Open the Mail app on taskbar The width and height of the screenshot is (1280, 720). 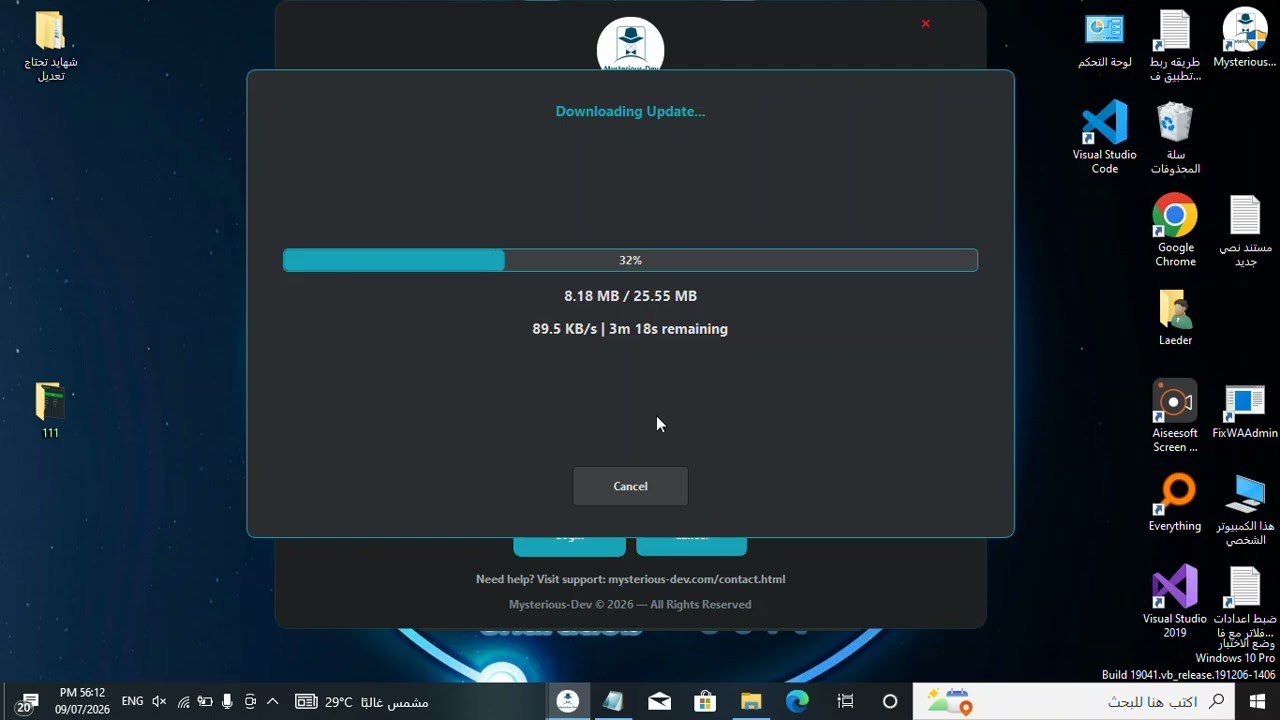click(x=659, y=702)
